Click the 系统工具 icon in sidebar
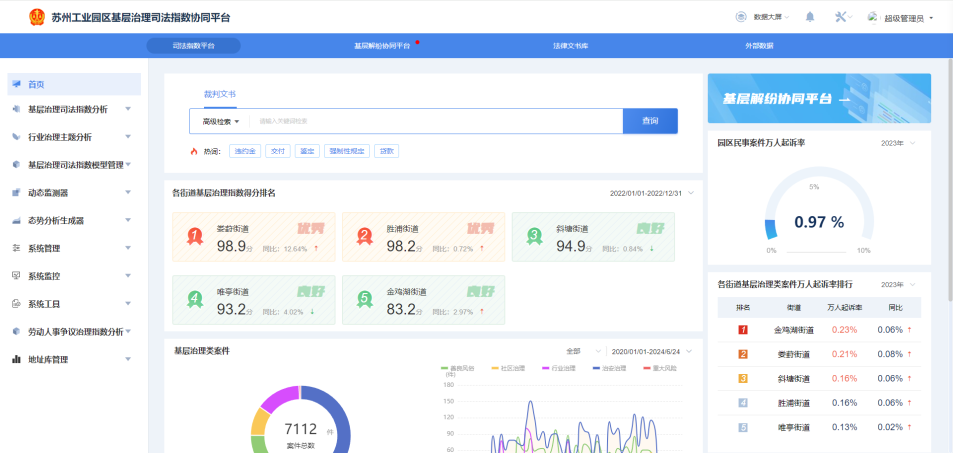This screenshot has width=953, height=453. (x=17, y=303)
